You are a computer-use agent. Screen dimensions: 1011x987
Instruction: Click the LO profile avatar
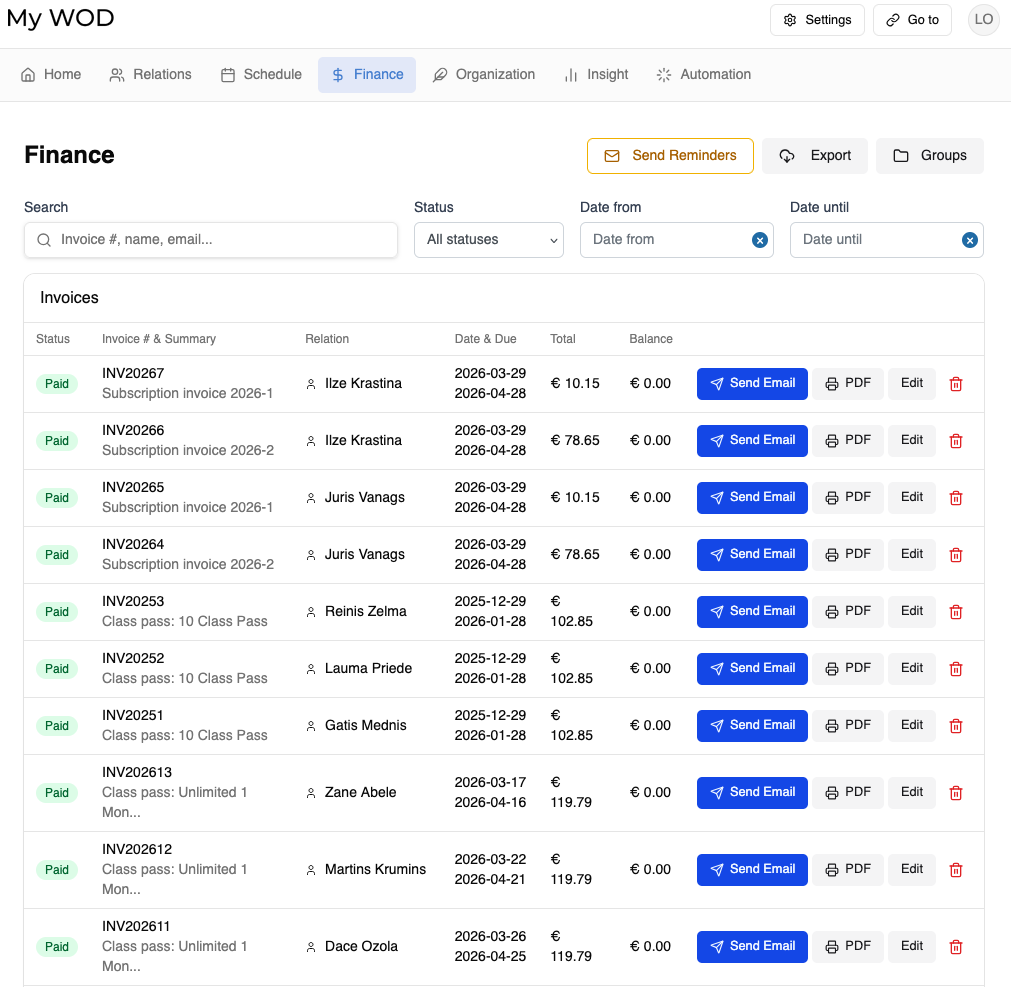tap(983, 19)
